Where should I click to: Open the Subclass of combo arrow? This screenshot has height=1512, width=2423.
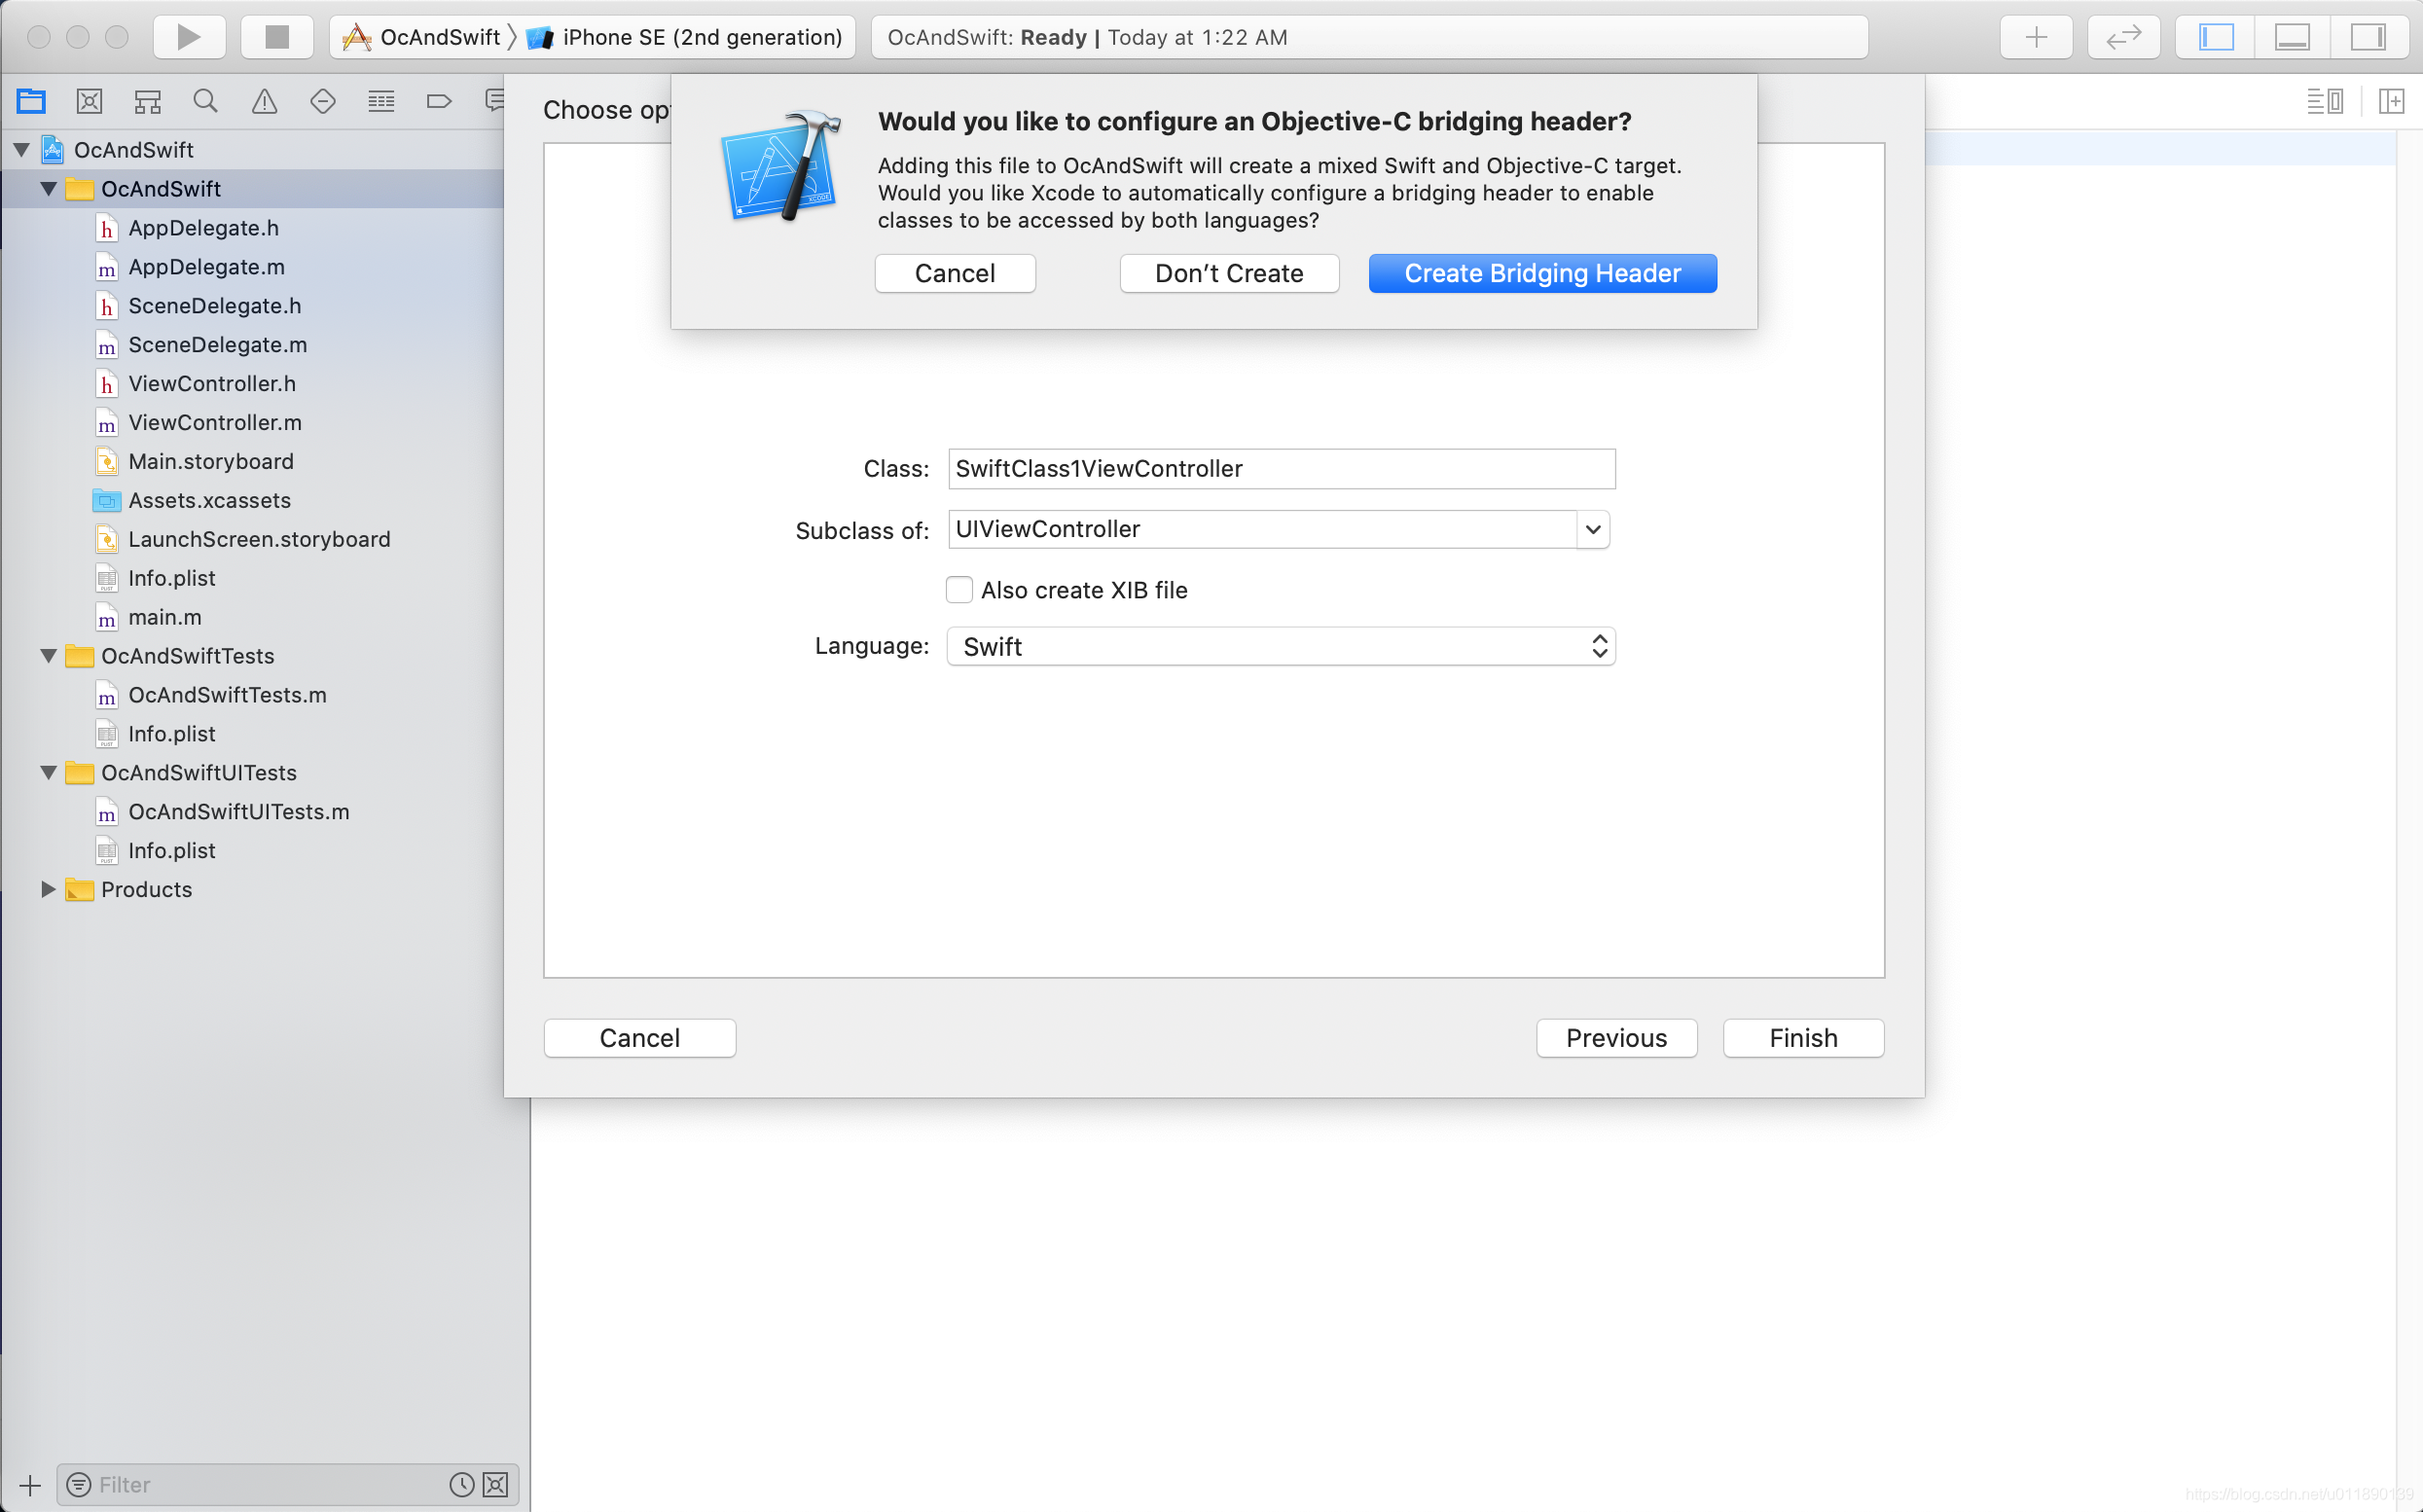coord(1592,529)
